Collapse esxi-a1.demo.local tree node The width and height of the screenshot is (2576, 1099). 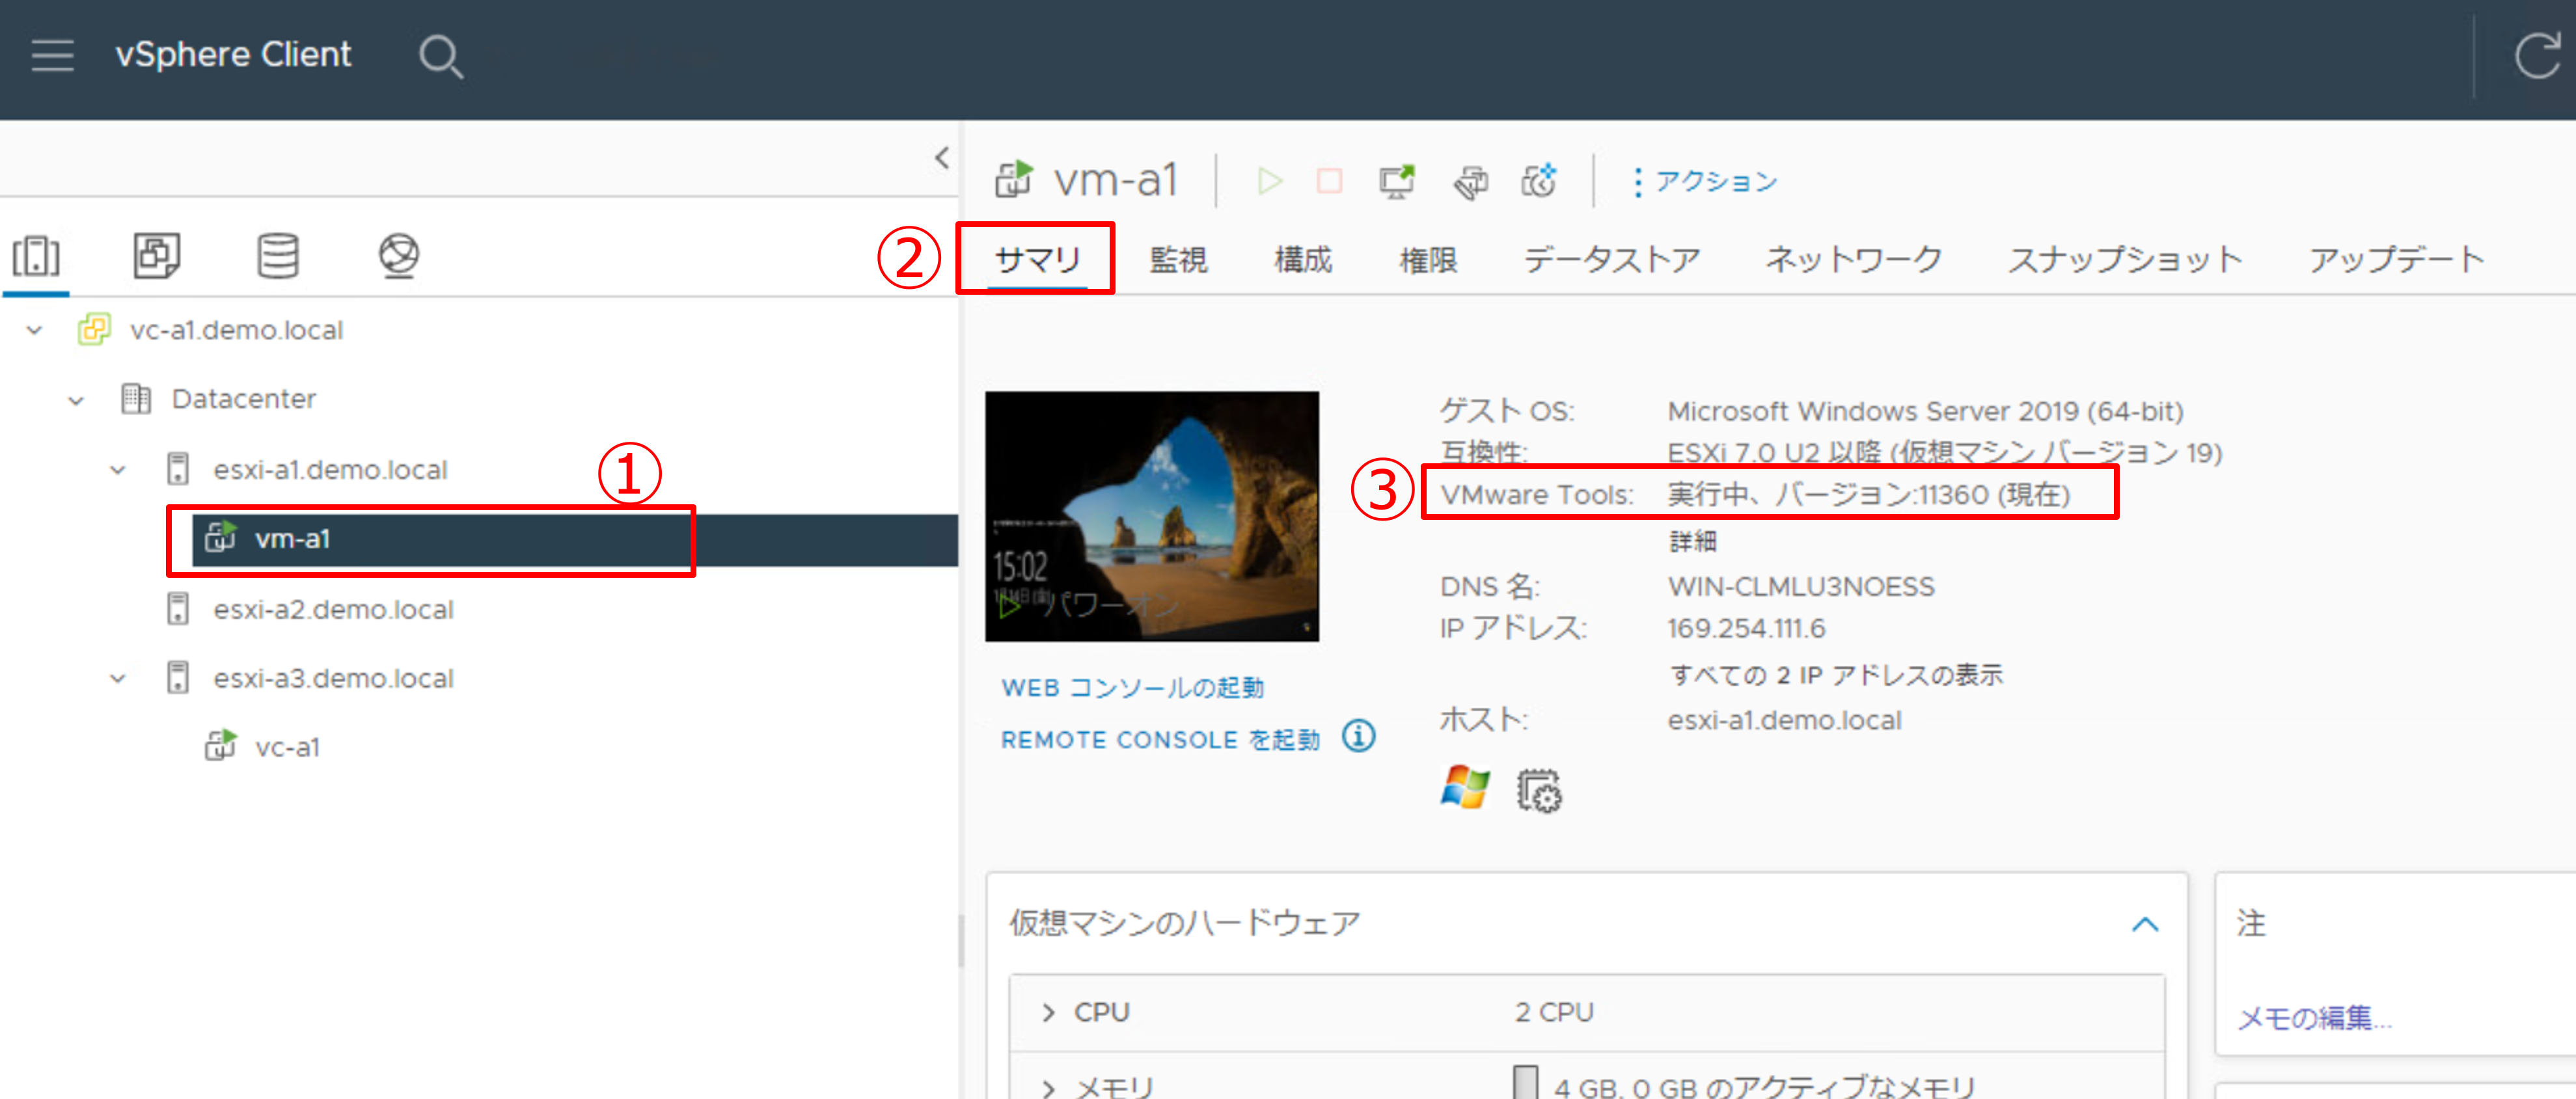118,470
